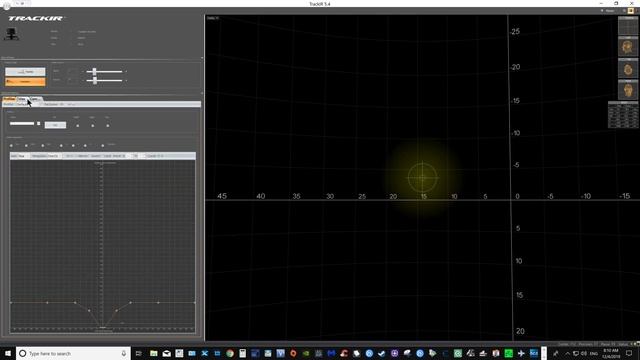640x360 pixels.
Task: Click the grey button above the orange button
Action: pyautogui.click(x=25, y=72)
